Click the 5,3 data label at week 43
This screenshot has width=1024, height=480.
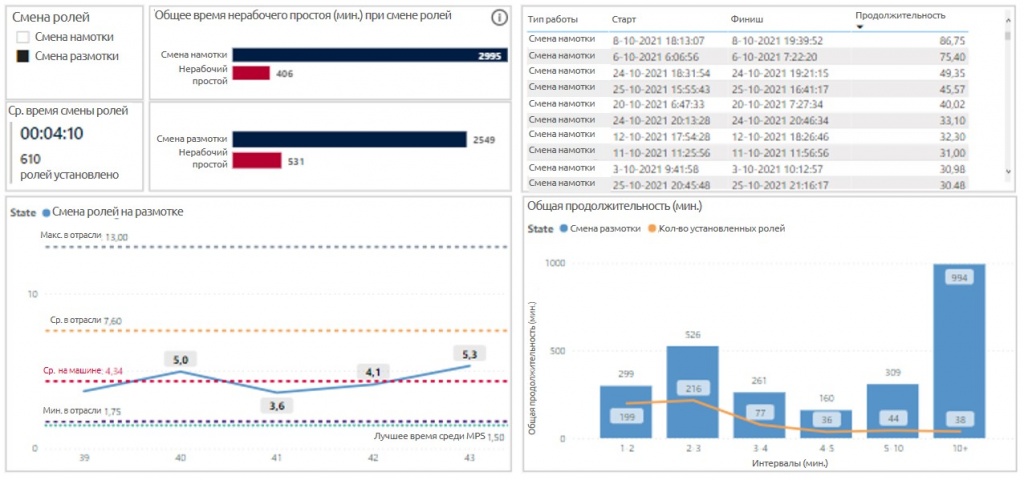point(470,354)
